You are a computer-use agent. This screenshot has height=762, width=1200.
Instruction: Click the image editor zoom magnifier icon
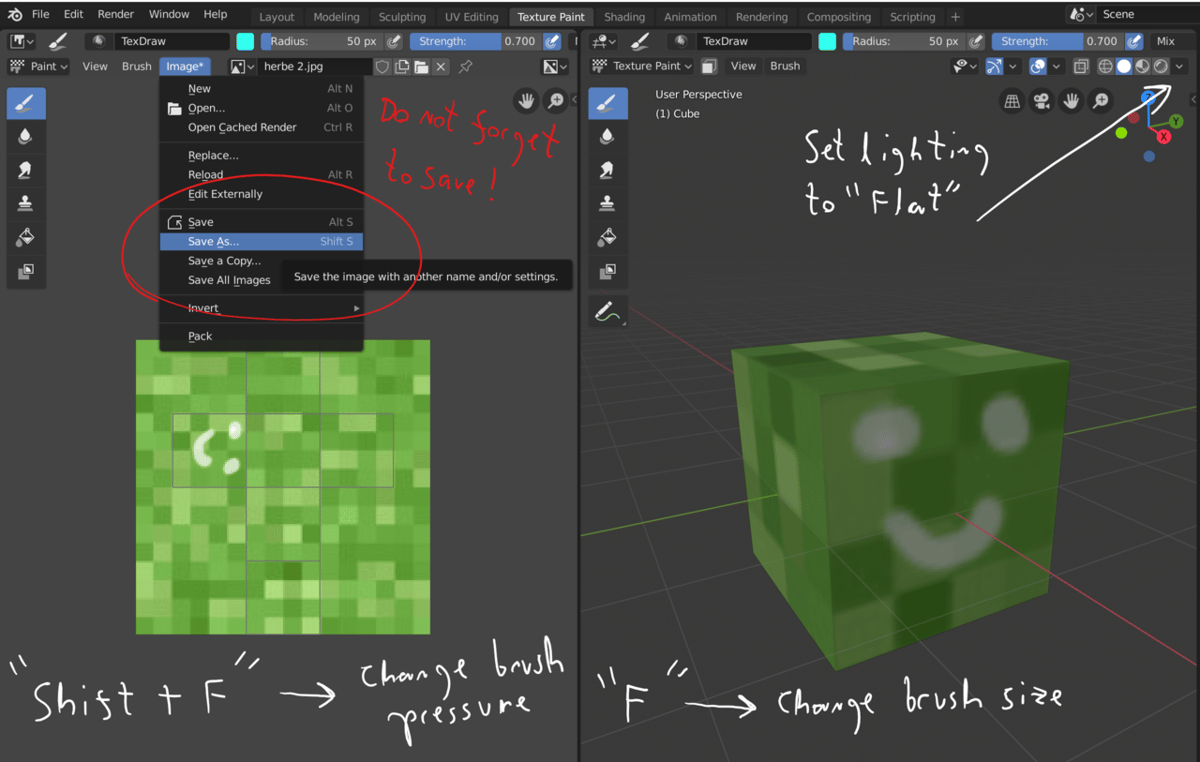(x=555, y=101)
